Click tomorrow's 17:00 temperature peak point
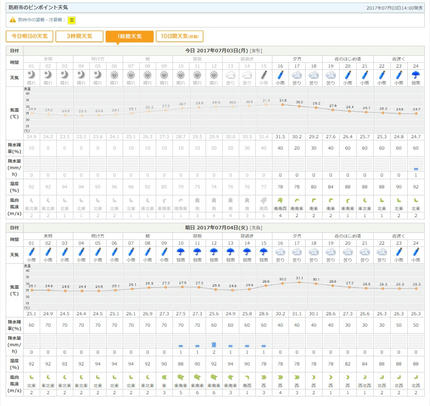Screen dimensions: 430x406 [299, 282]
